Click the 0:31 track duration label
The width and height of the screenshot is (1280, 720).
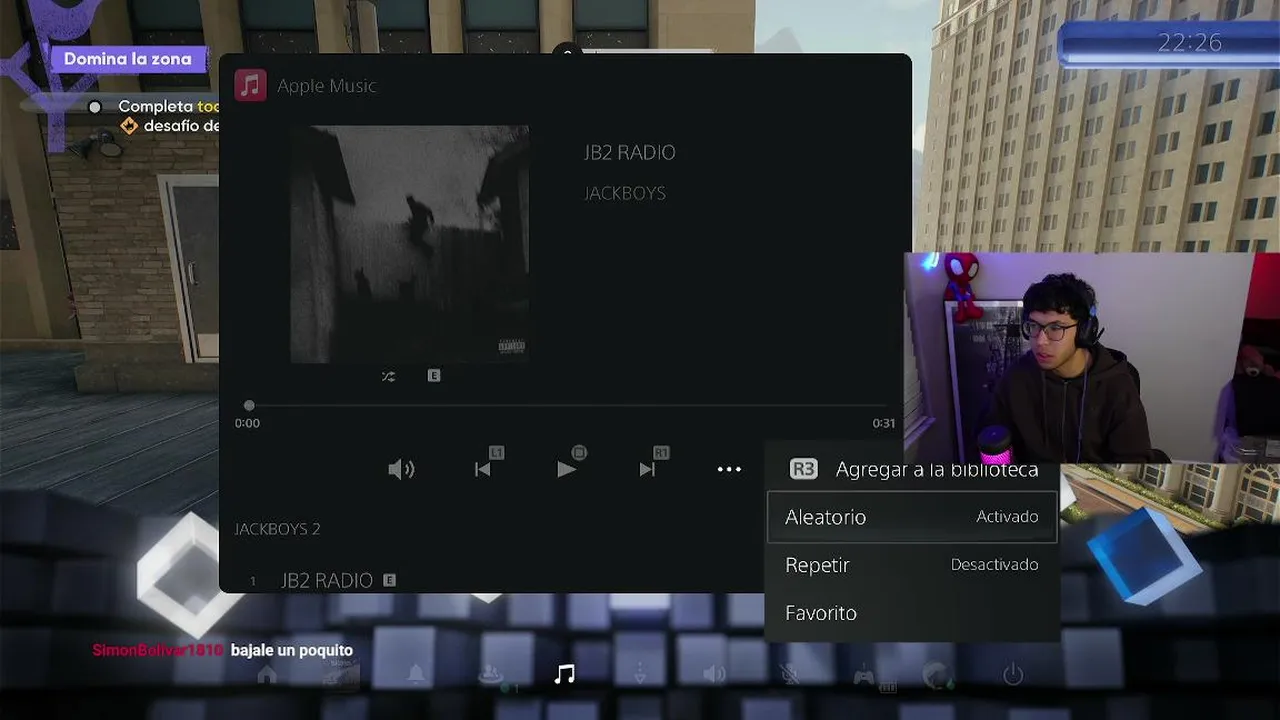(884, 423)
